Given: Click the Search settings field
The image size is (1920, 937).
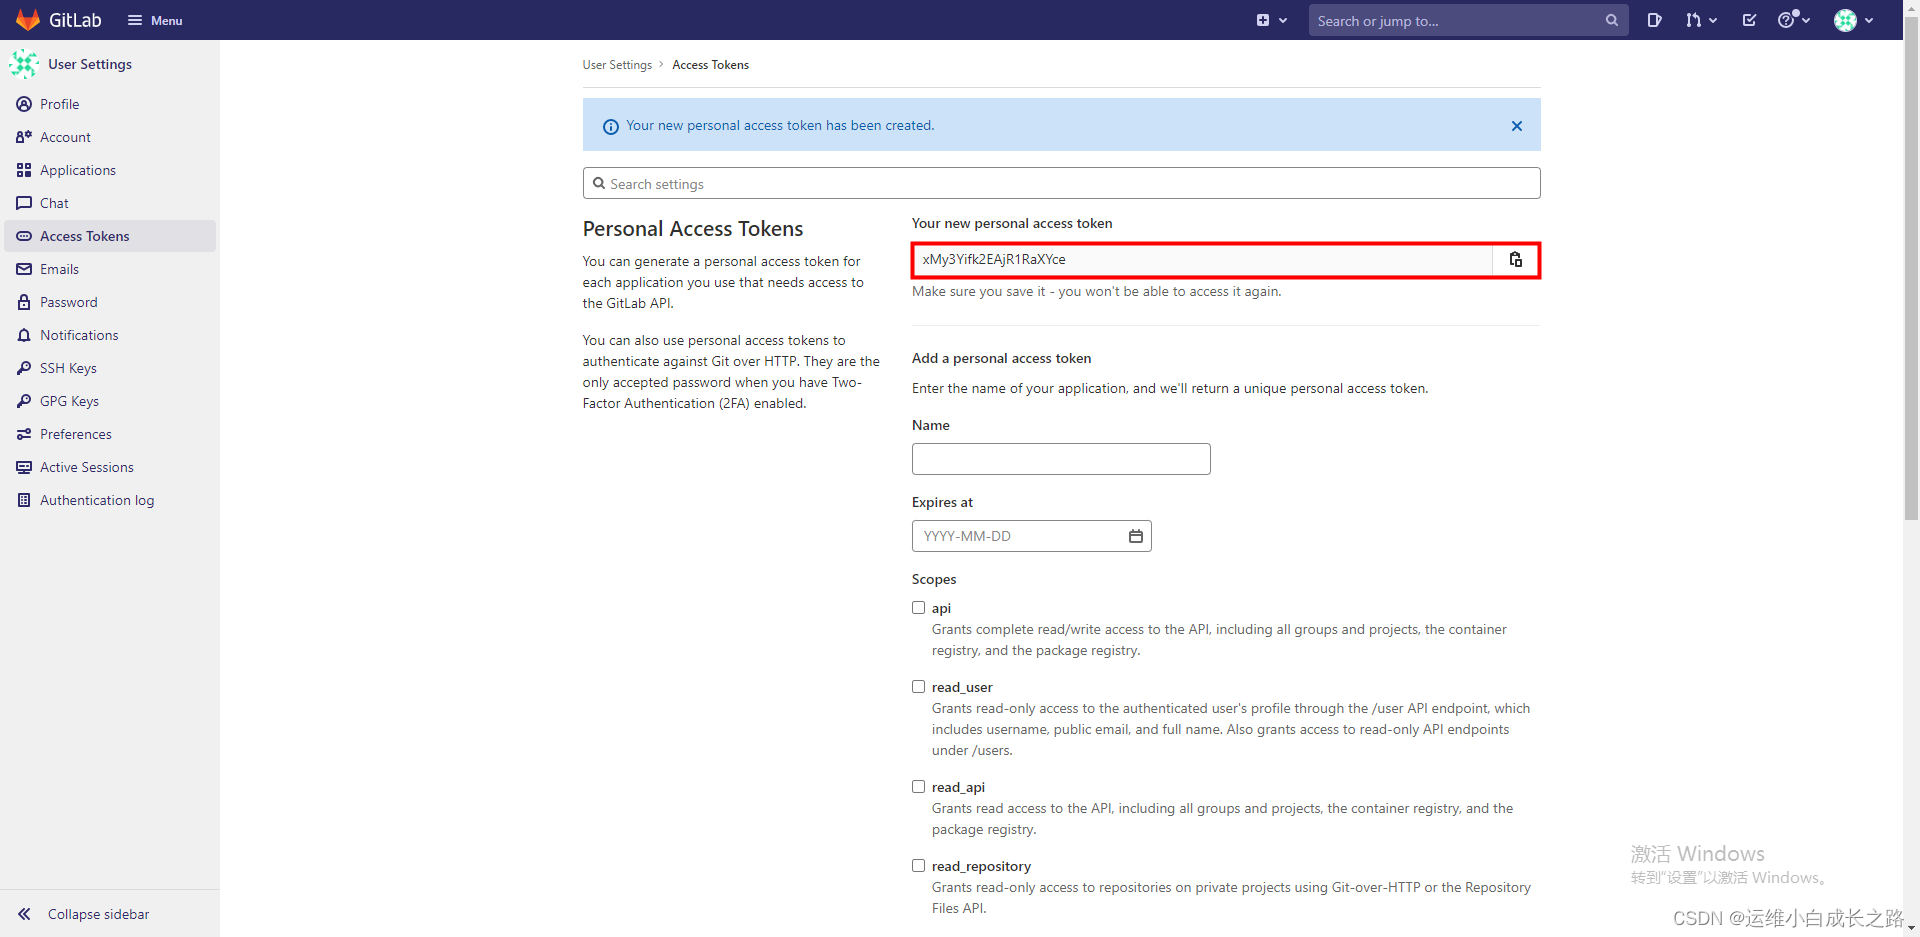Looking at the screenshot, I should [1061, 183].
